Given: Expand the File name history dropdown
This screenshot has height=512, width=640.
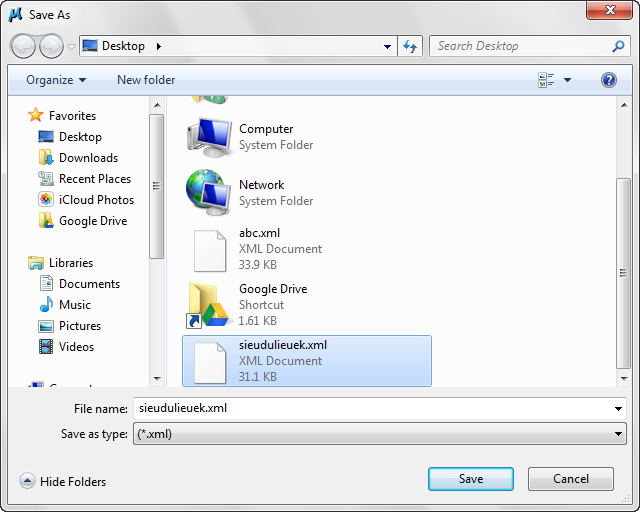Looking at the screenshot, I should click(x=619, y=409).
